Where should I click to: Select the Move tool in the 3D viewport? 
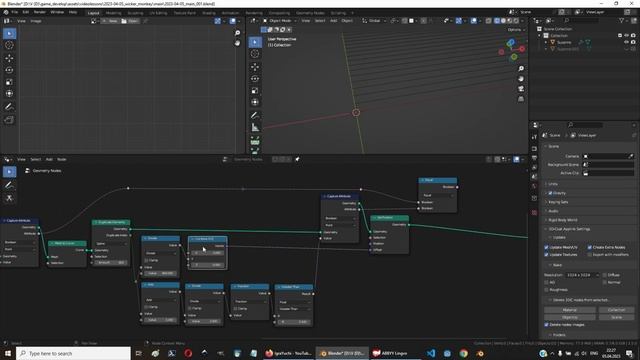(255, 67)
